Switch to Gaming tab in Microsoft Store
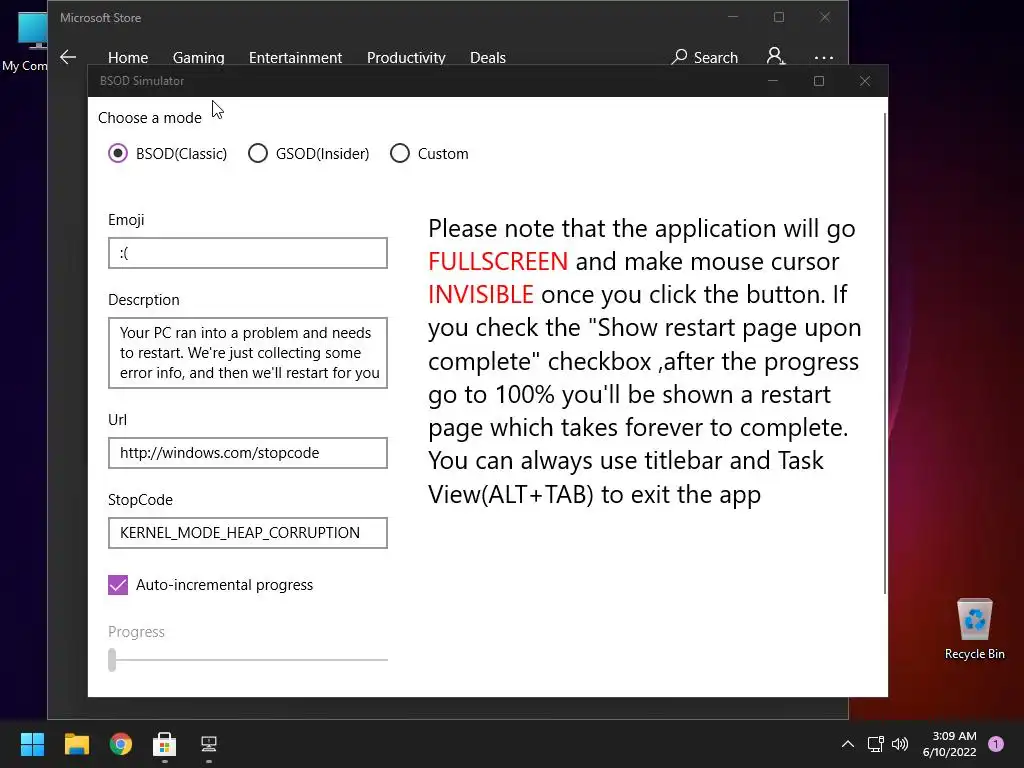This screenshot has height=768, width=1024. tap(199, 57)
